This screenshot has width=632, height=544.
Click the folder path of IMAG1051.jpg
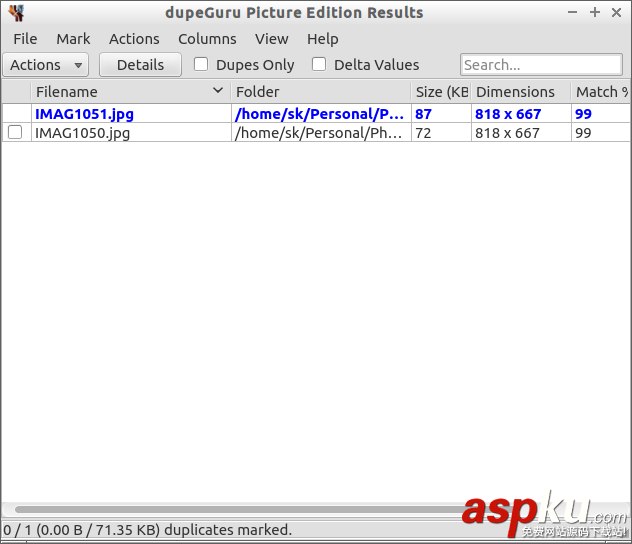(319, 114)
